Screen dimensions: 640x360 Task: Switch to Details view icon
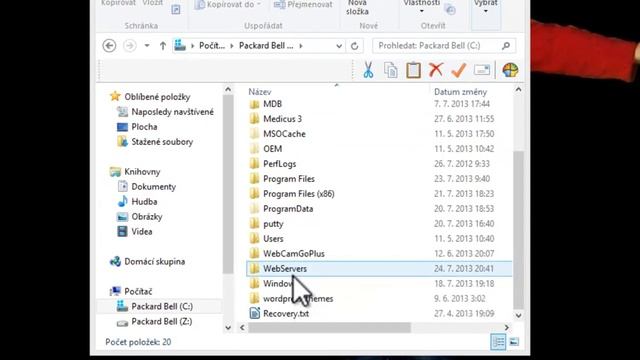[498, 342]
